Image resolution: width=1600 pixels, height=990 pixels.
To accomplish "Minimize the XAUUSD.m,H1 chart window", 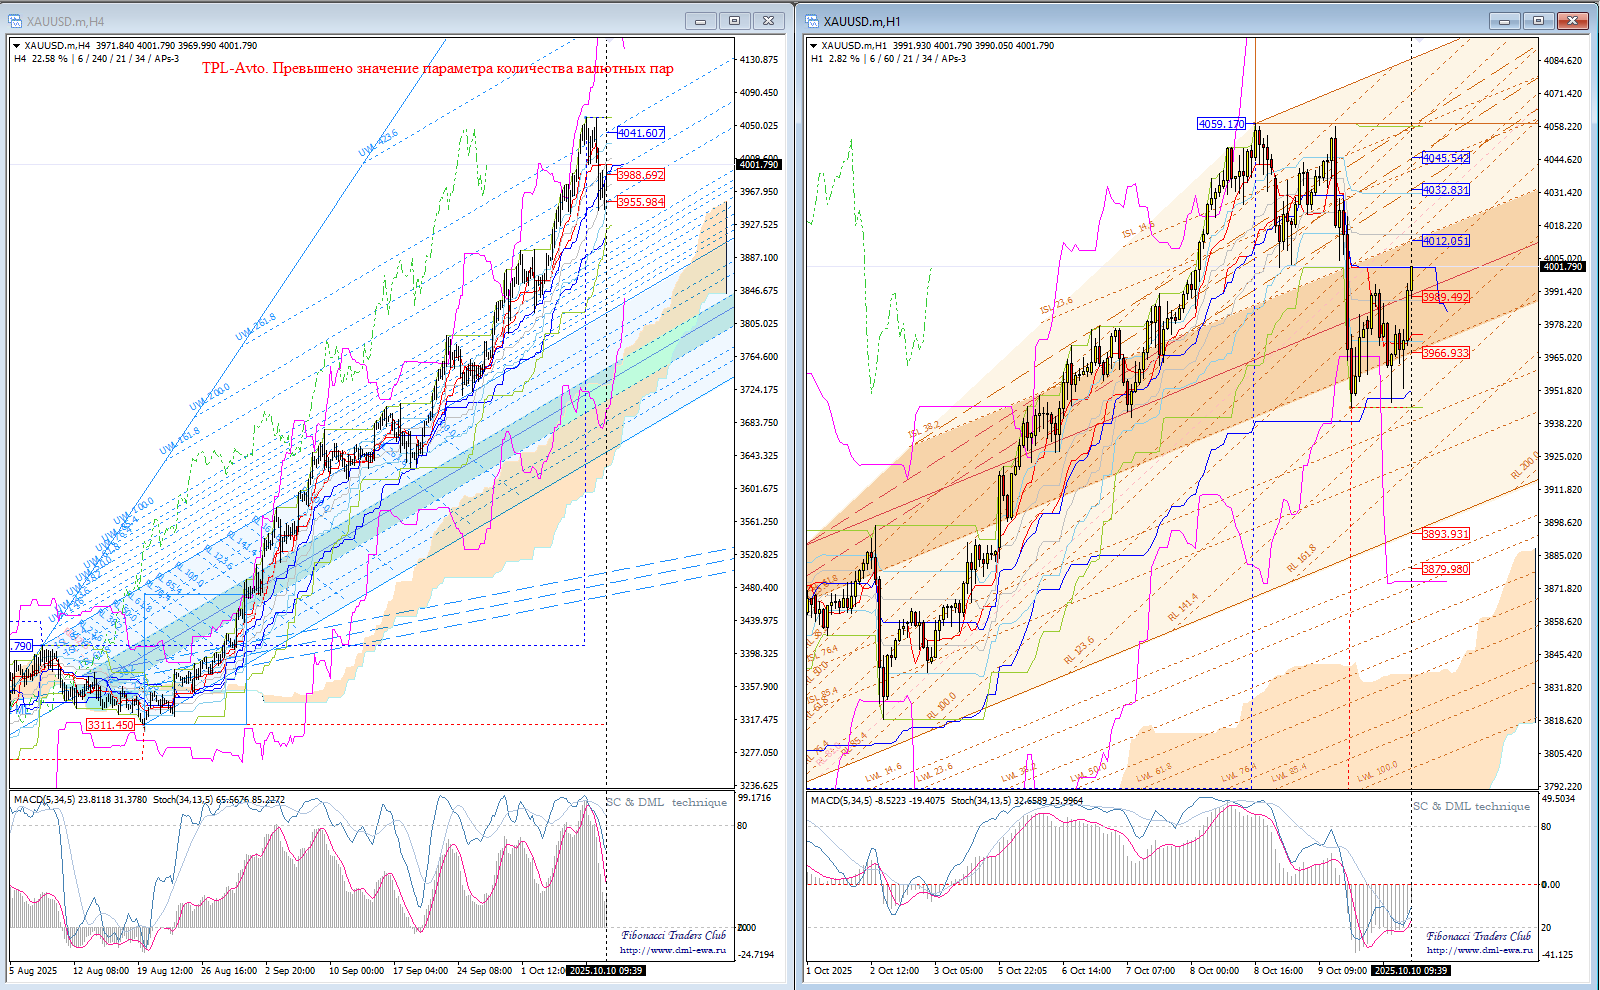I will tap(1504, 21).
